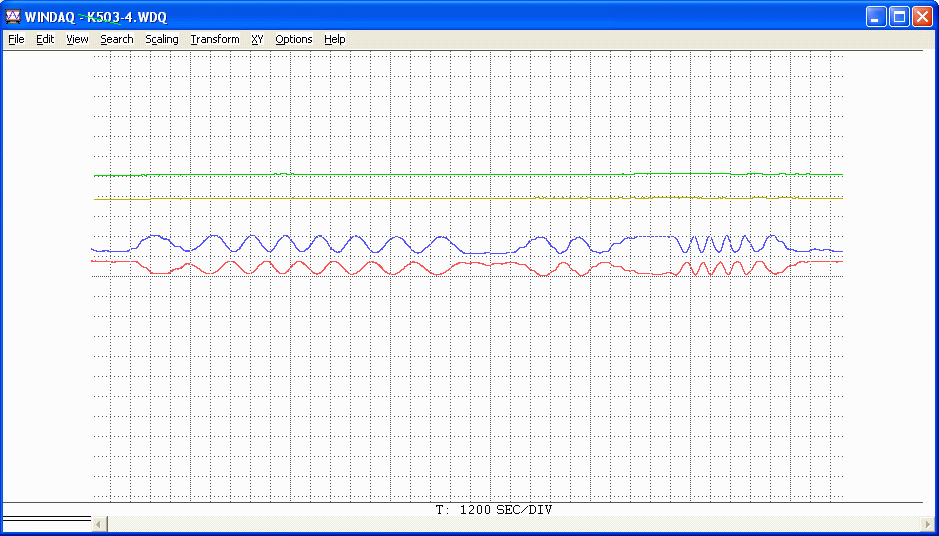Image resolution: width=939 pixels, height=536 pixels.
Task: Open the Edit menu
Action: [x=45, y=39]
